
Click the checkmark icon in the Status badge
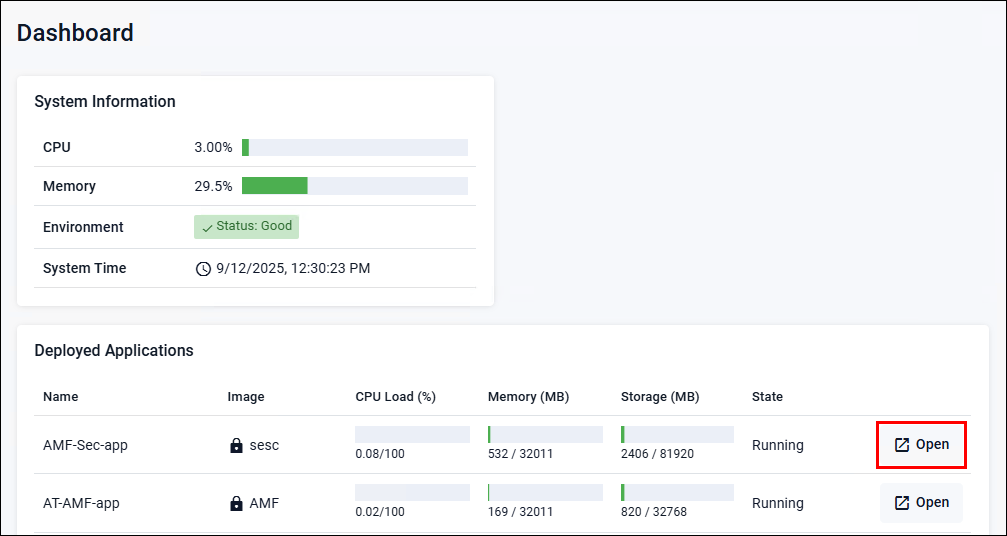tap(207, 227)
